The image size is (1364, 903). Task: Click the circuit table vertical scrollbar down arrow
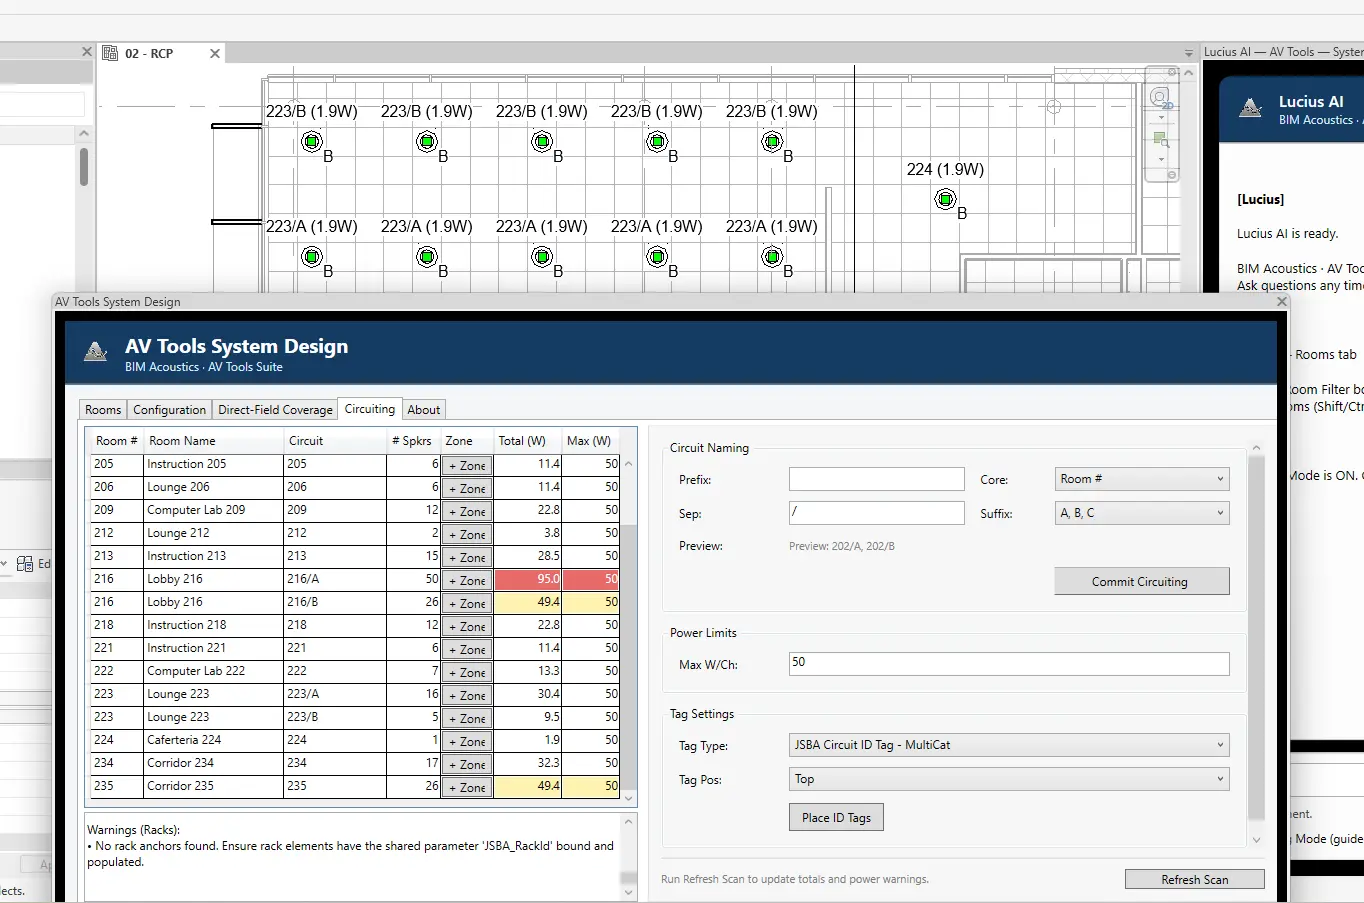629,797
